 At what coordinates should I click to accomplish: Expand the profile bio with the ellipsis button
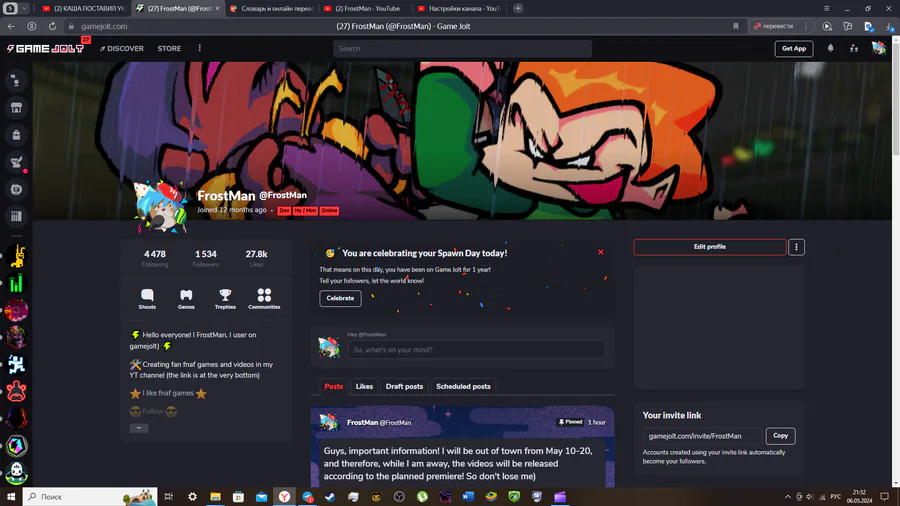(139, 428)
